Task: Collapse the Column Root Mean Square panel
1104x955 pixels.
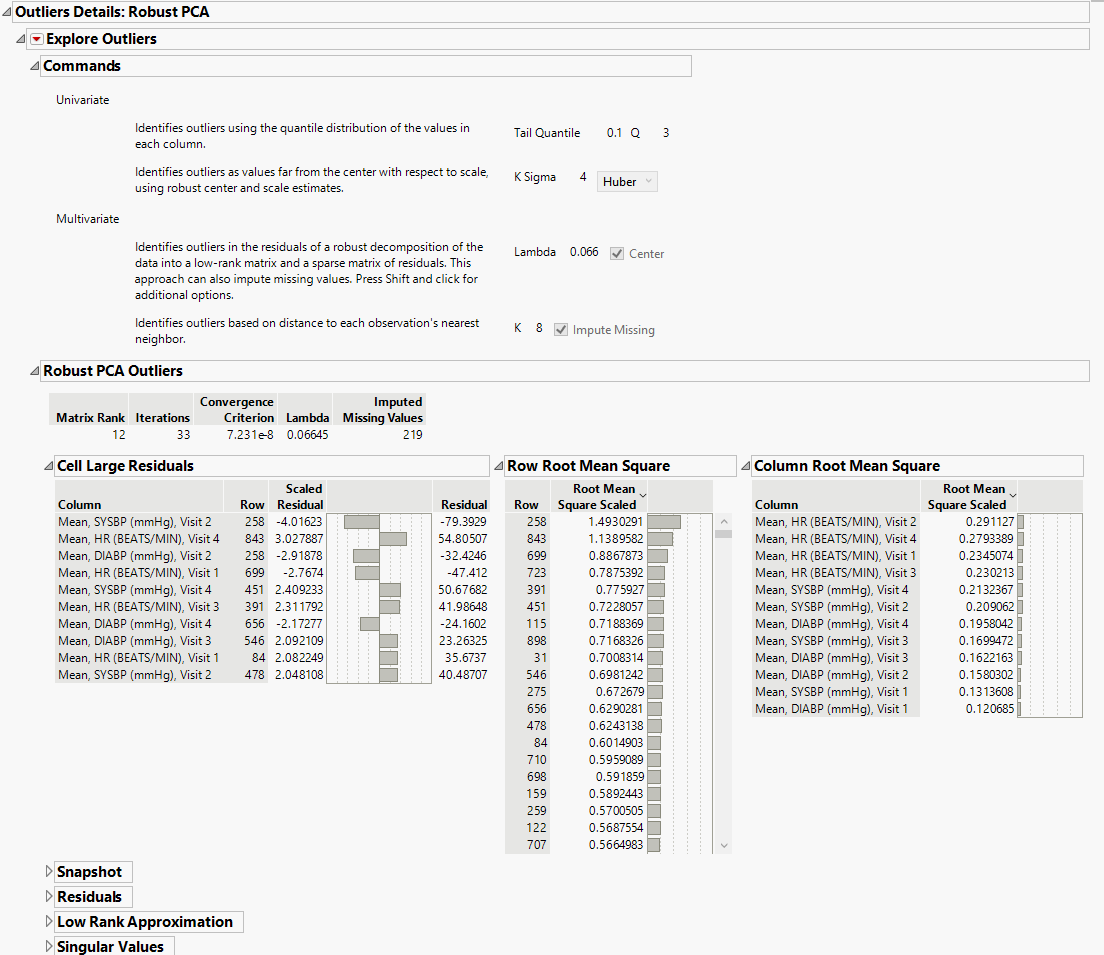Action: (744, 466)
